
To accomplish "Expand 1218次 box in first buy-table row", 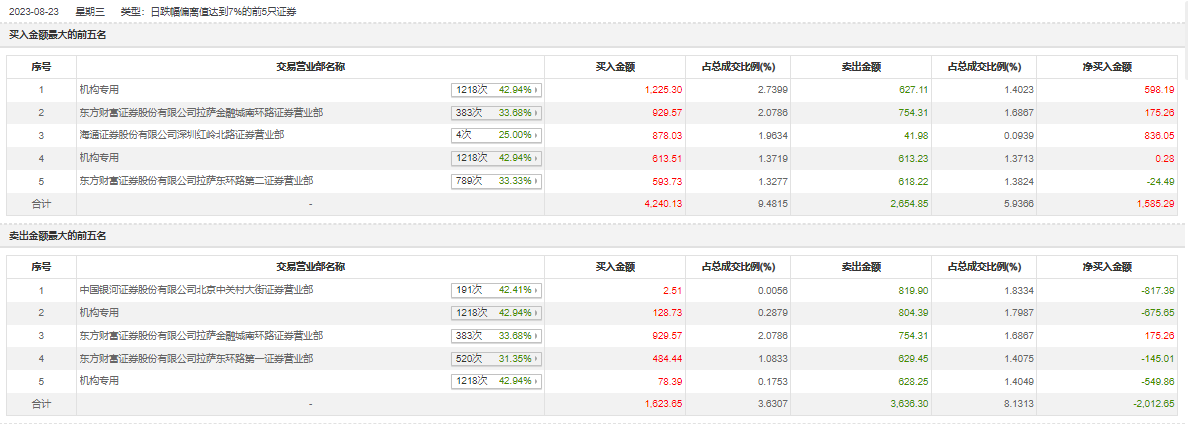I will tap(496, 89).
